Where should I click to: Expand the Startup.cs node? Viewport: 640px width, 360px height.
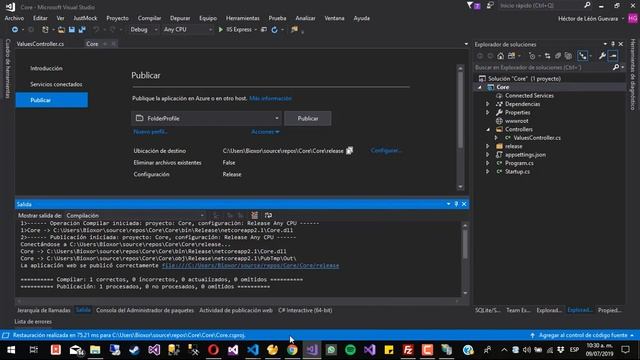[487, 171]
